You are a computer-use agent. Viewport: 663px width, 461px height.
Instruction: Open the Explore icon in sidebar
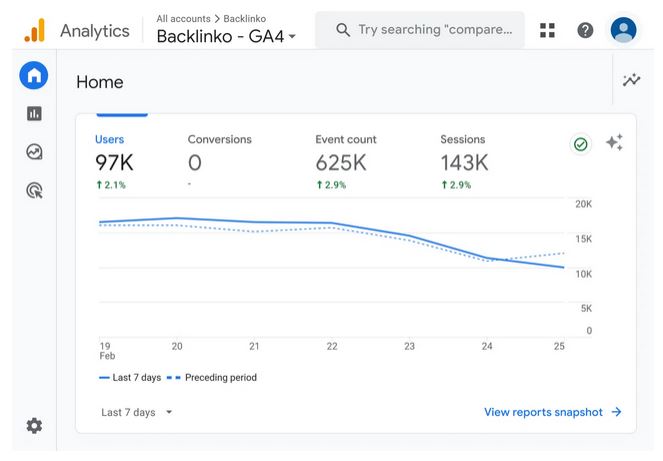click(x=34, y=152)
